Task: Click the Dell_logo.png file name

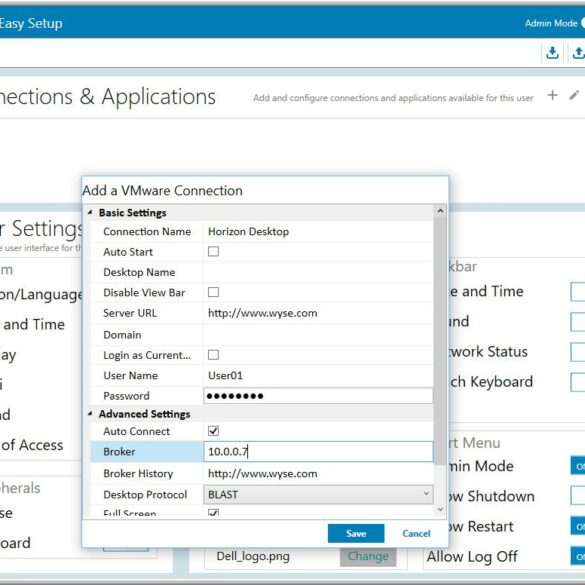Action: (x=253, y=556)
